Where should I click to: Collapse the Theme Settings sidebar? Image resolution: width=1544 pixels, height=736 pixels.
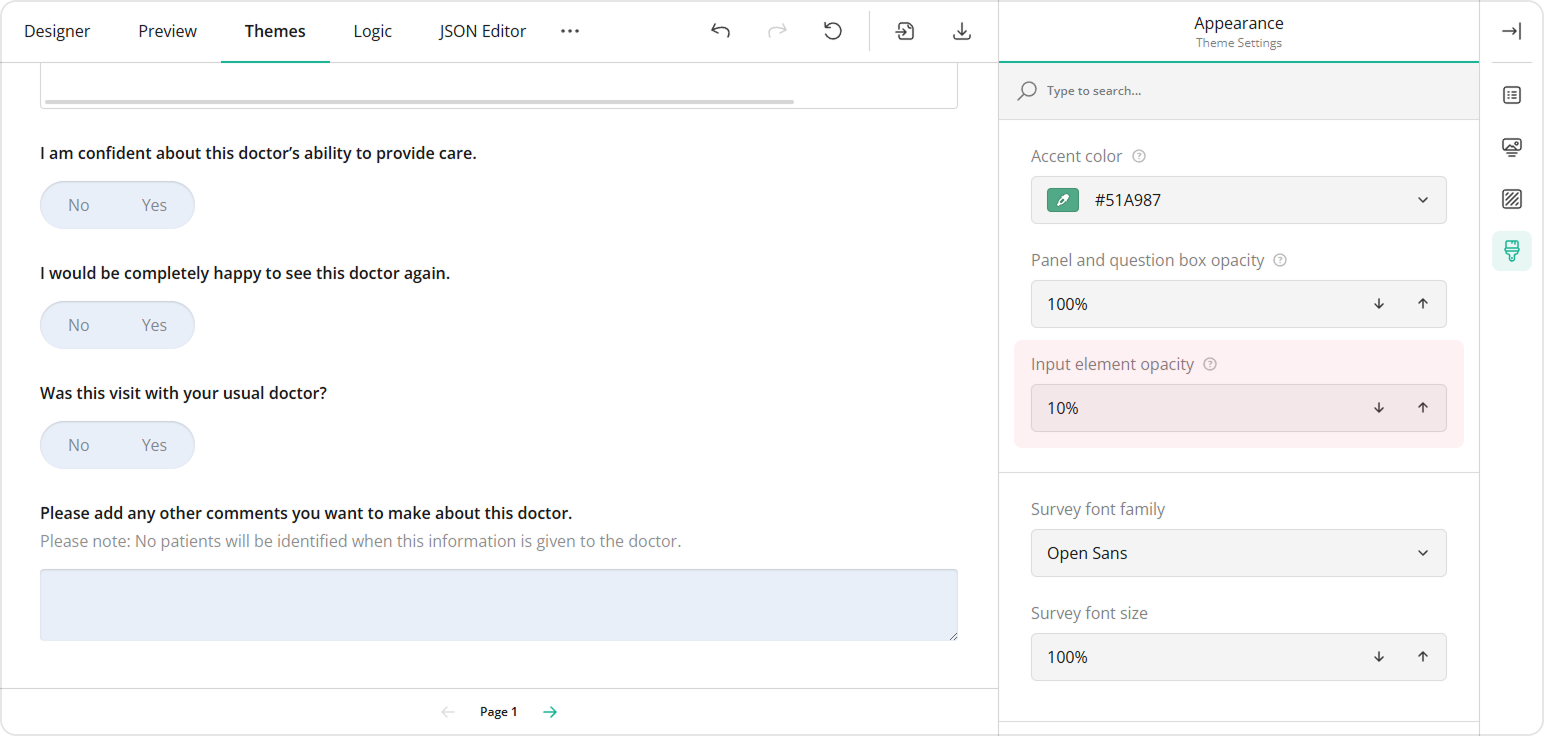pos(1511,31)
